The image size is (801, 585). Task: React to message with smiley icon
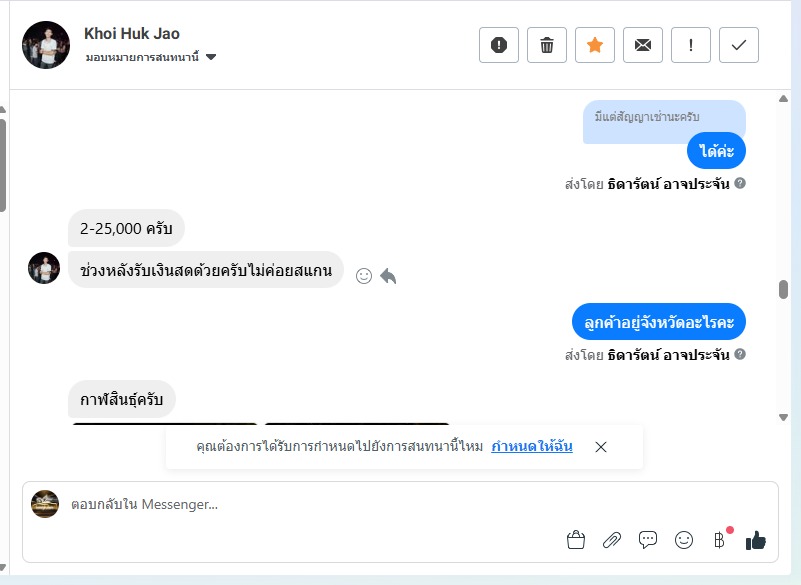click(364, 276)
